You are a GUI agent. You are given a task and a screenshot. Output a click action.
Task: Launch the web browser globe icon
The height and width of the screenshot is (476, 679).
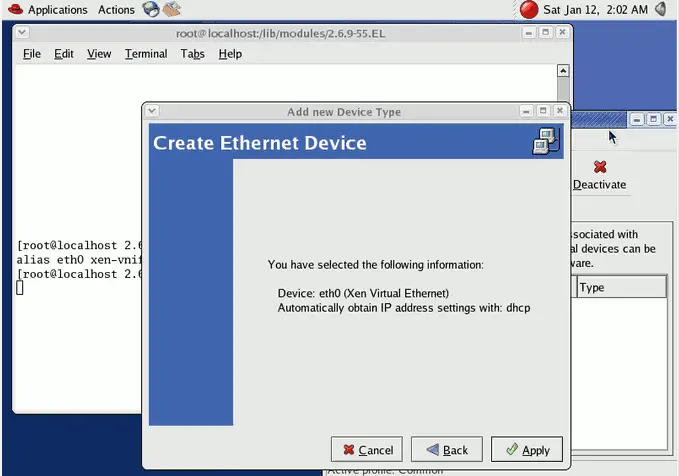click(151, 10)
